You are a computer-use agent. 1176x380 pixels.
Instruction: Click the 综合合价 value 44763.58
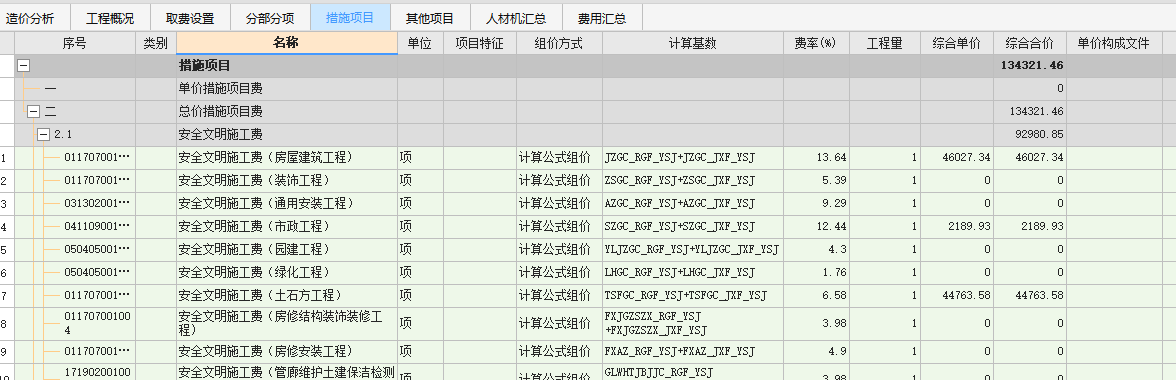pyautogui.click(x=1030, y=295)
